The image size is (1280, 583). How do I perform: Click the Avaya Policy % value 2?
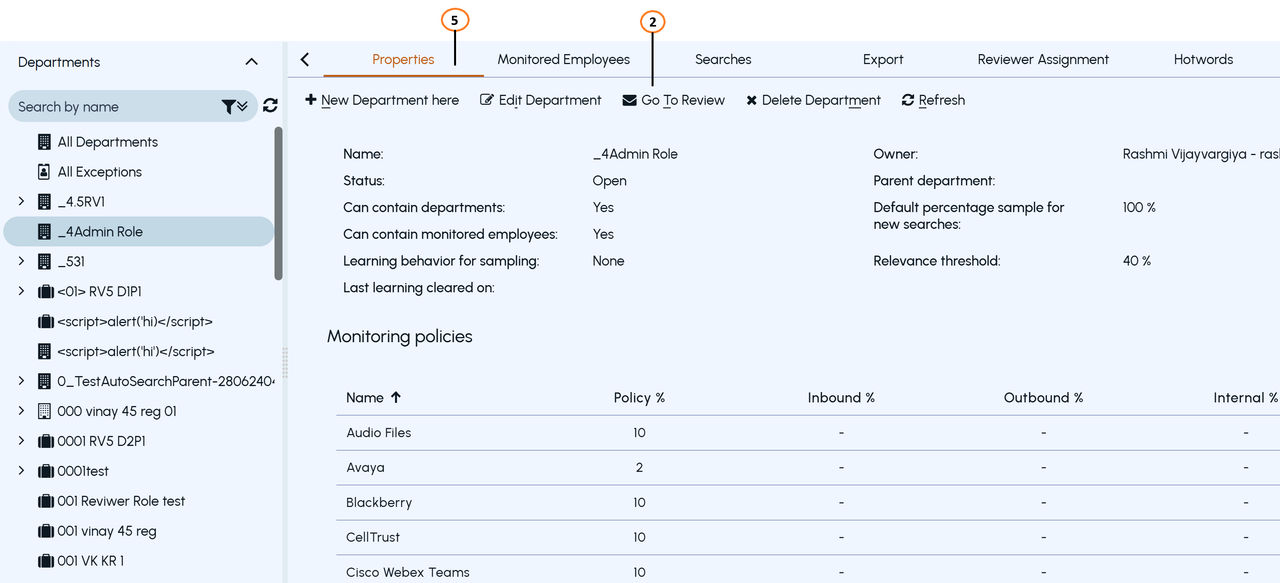[x=639, y=468]
